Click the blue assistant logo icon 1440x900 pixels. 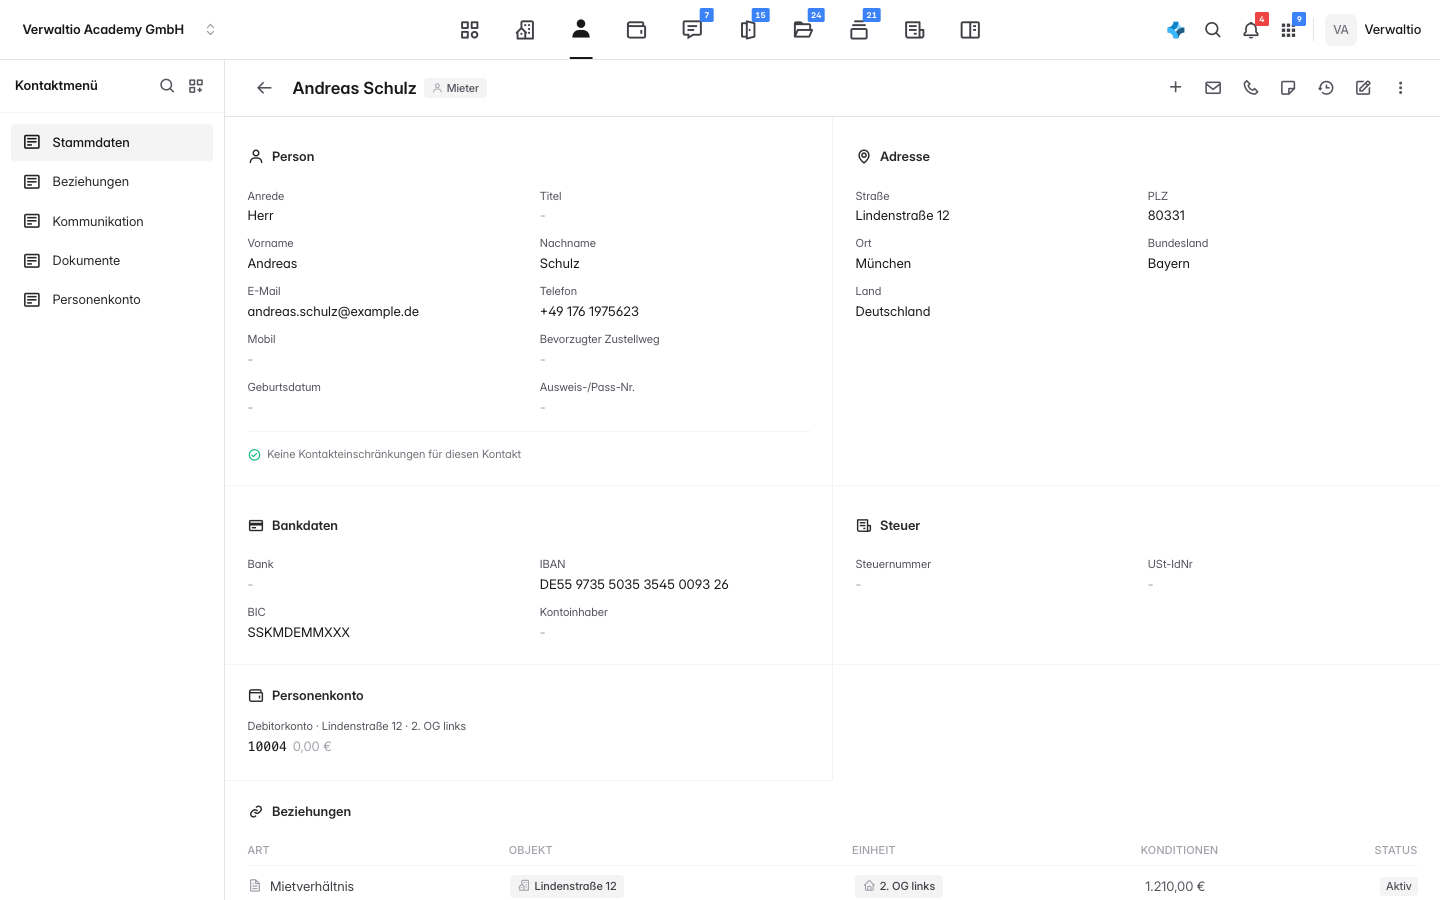point(1176,30)
